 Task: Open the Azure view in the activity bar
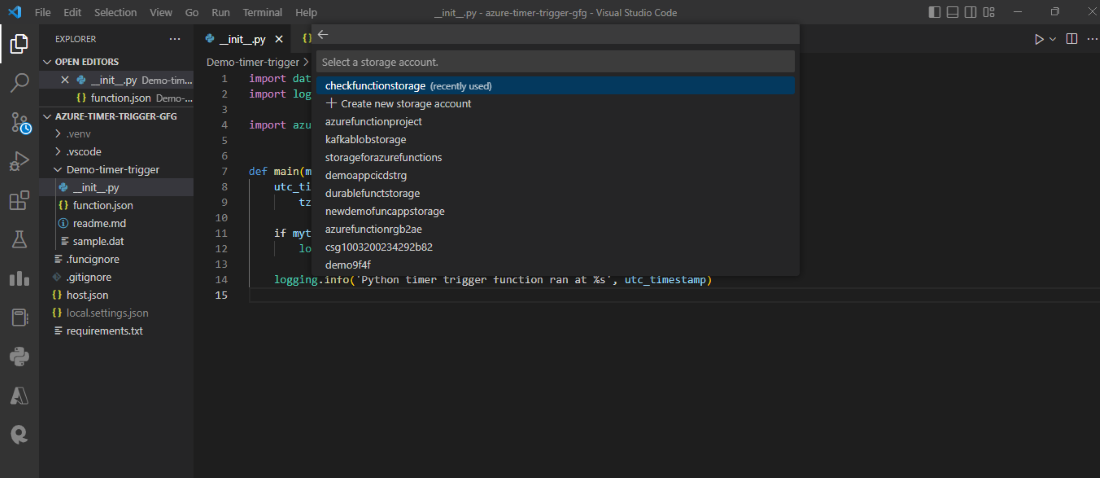pyautogui.click(x=19, y=396)
